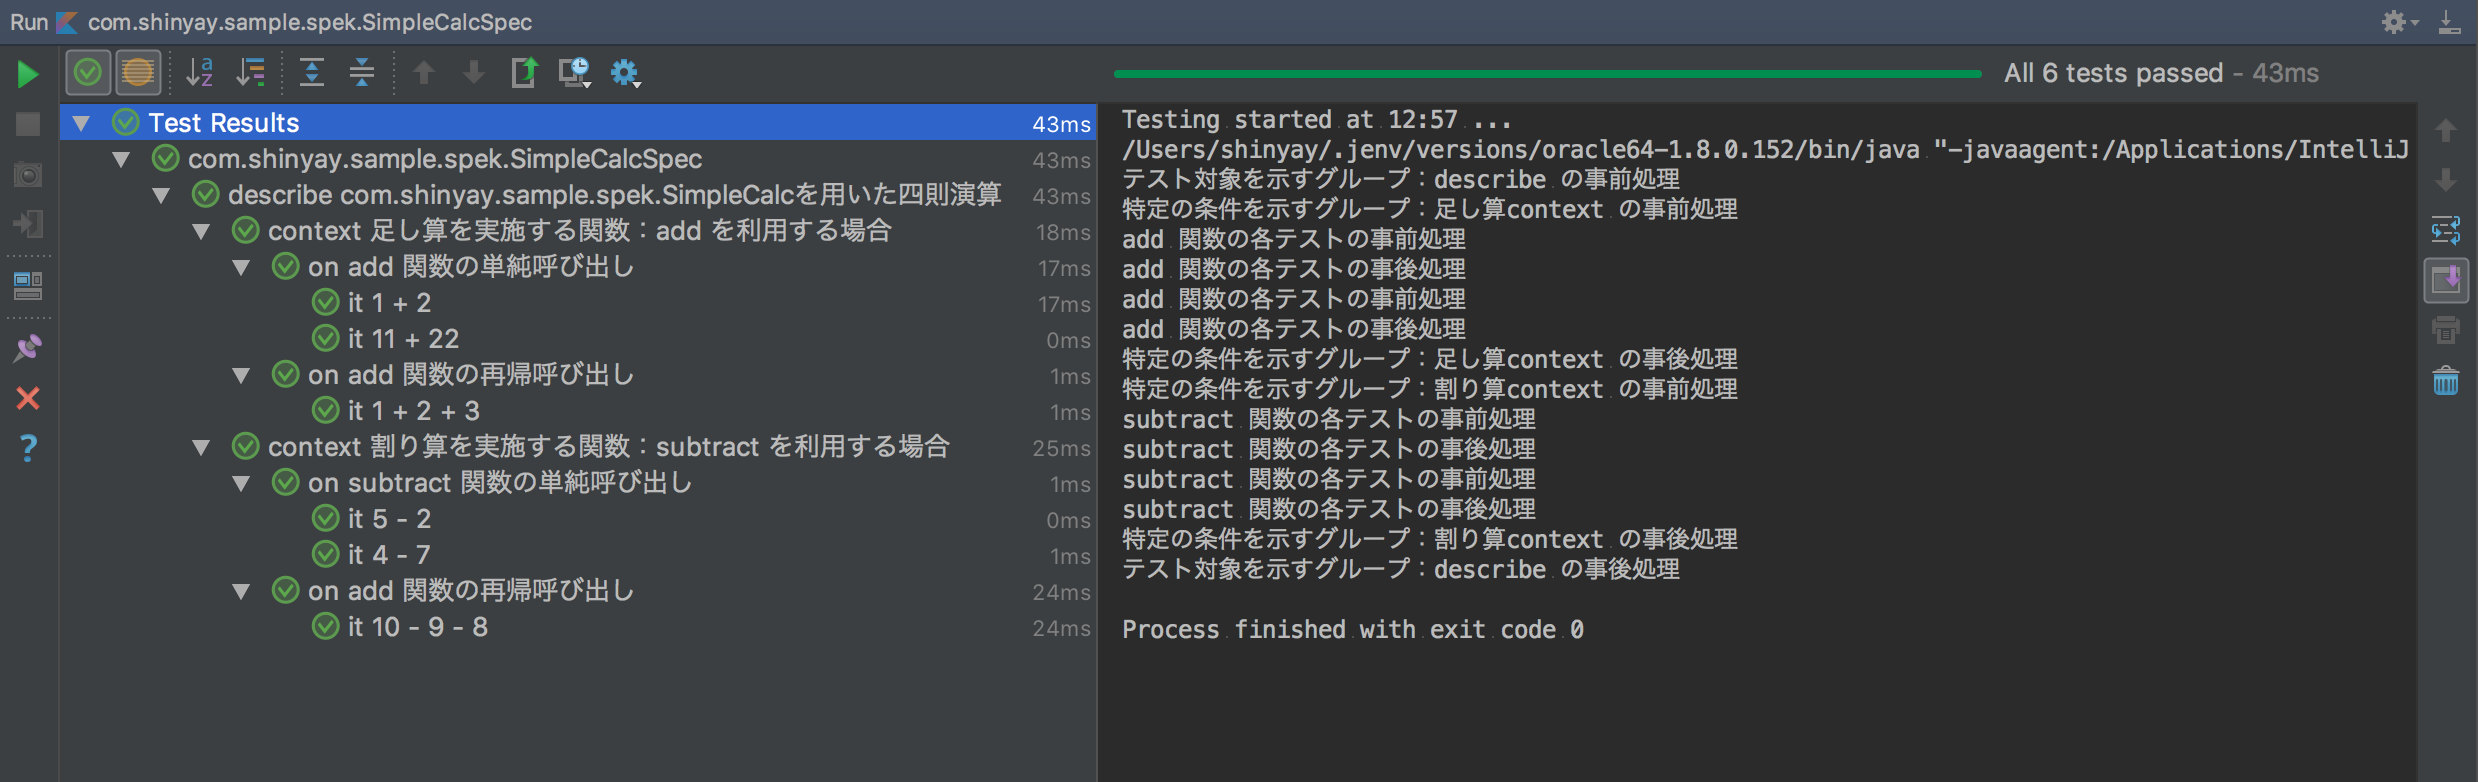
Task: Sort test results alphabetically
Action: [200, 72]
